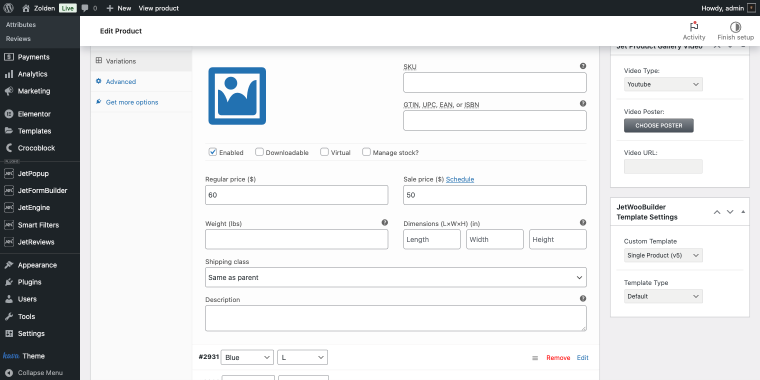Click New in admin bar
Image resolution: width=760 pixels, height=380 pixels.
coord(119,8)
